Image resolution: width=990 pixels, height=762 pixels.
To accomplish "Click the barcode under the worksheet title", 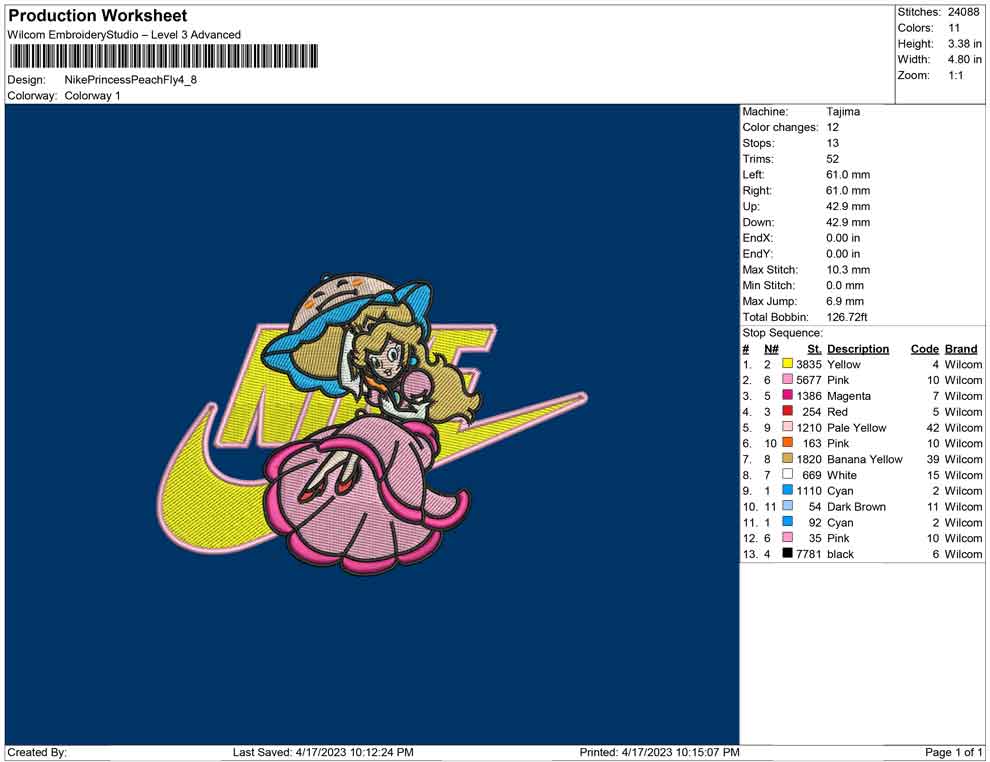I will [x=163, y=56].
